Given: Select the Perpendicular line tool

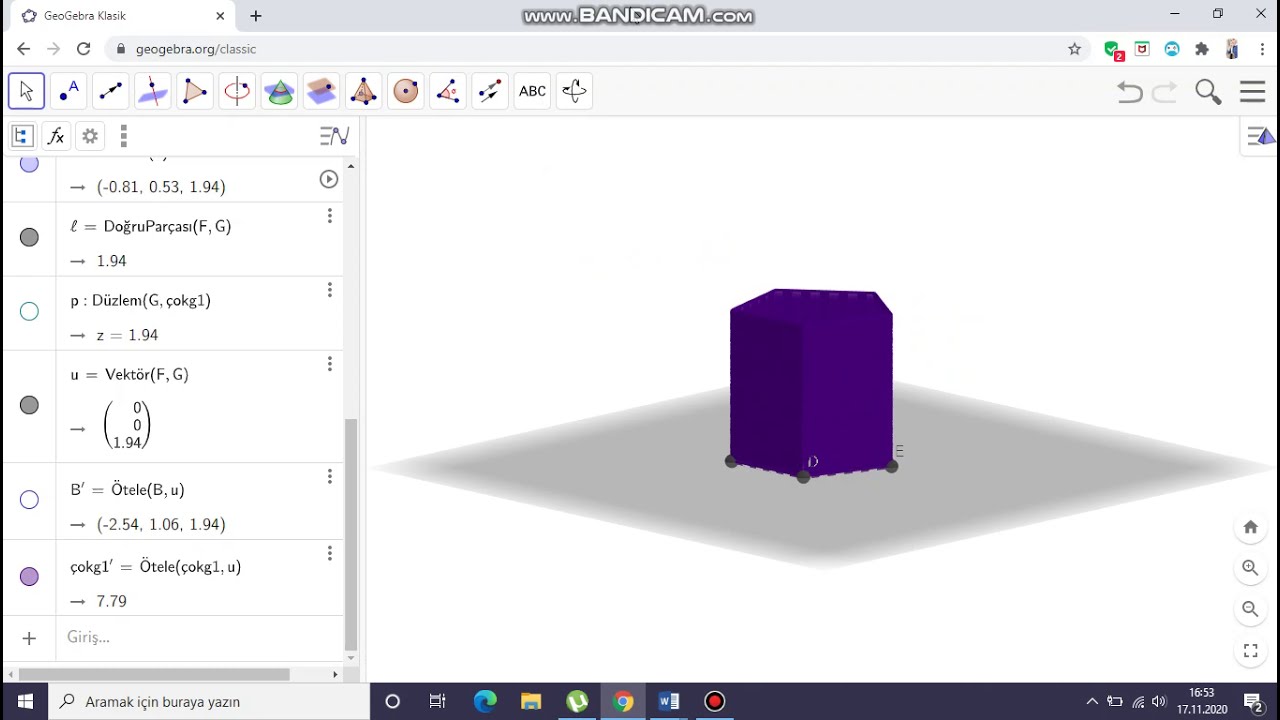Looking at the screenshot, I should (x=152, y=91).
